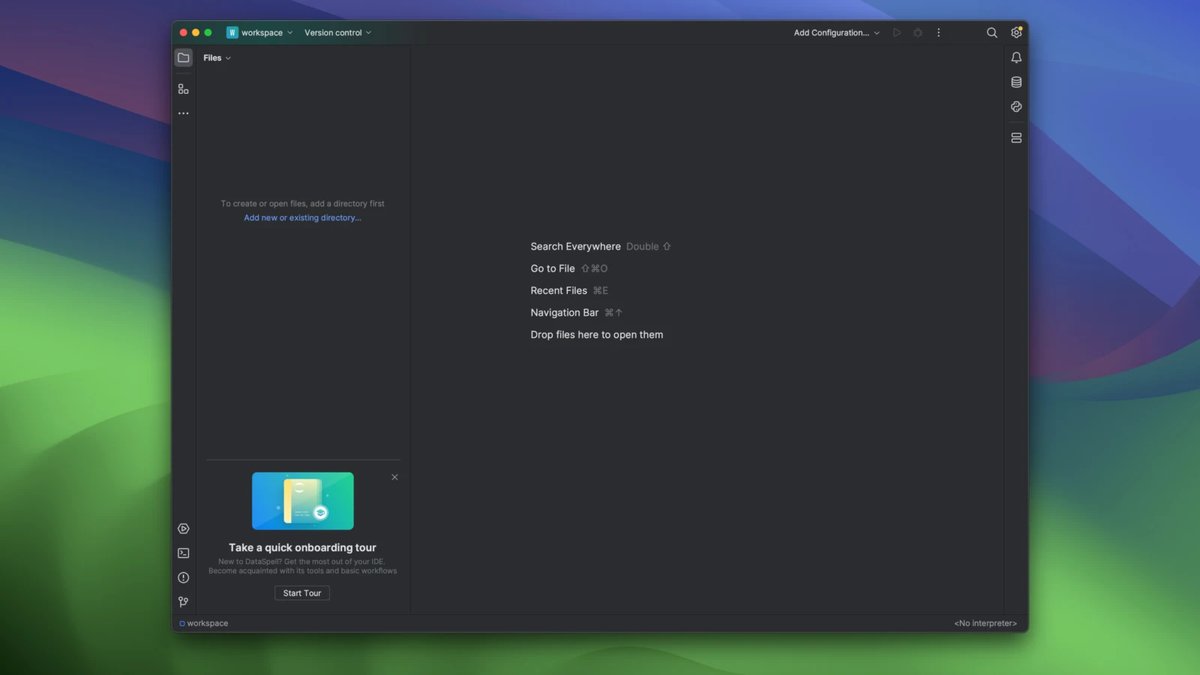Open the Files view options chevron
The image size is (1200, 675).
tap(228, 57)
